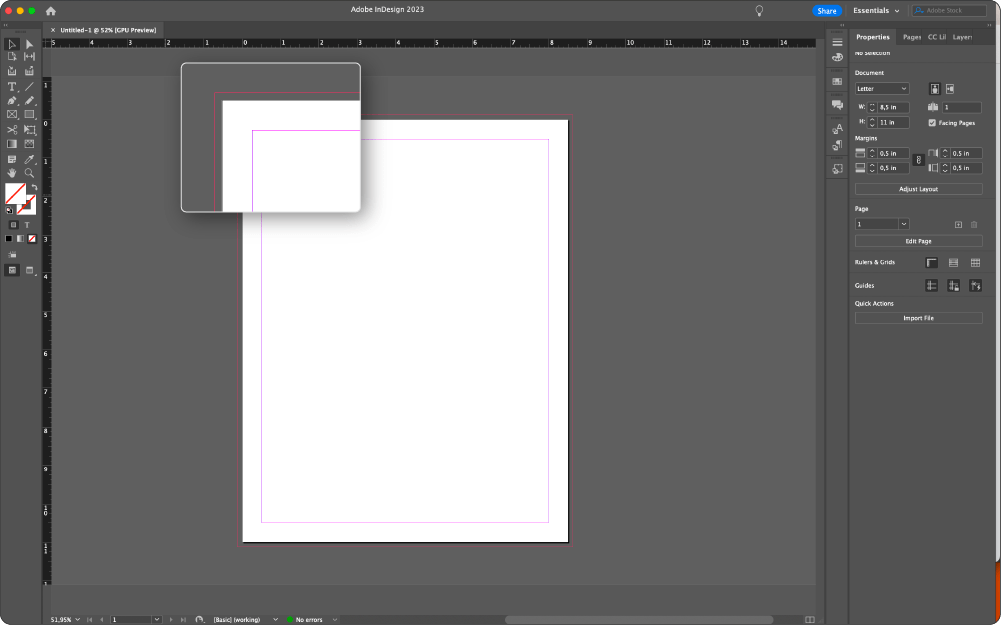
Task: Toggle the margins link chain
Action: 917,160
